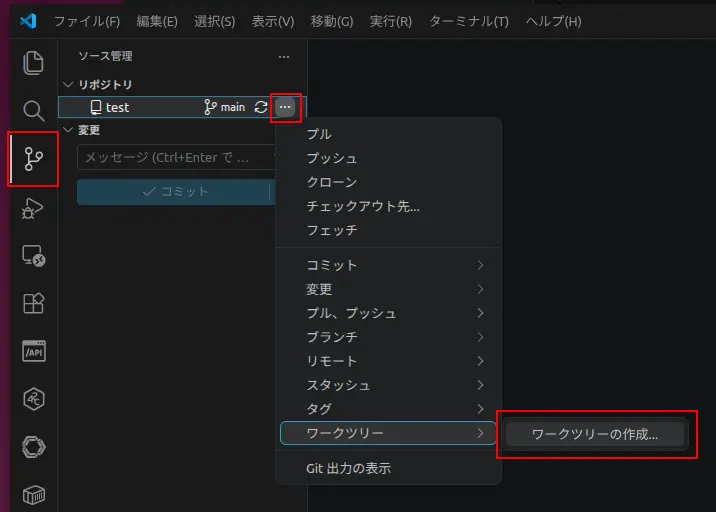Open the Extensions view icon
The image size is (716, 512).
(x=33, y=303)
